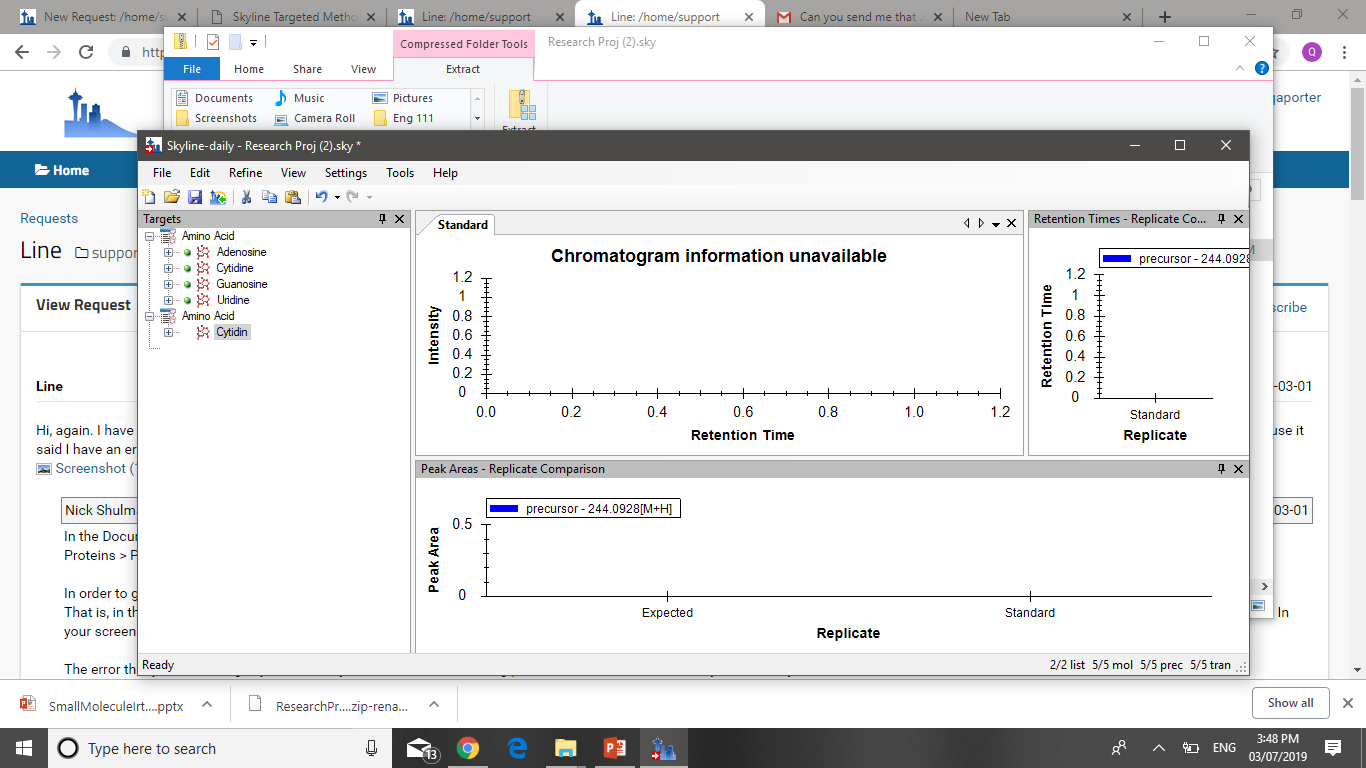Select the Standard chromatogram tab
Viewport: 1366px width, 768px height.
[x=462, y=225]
